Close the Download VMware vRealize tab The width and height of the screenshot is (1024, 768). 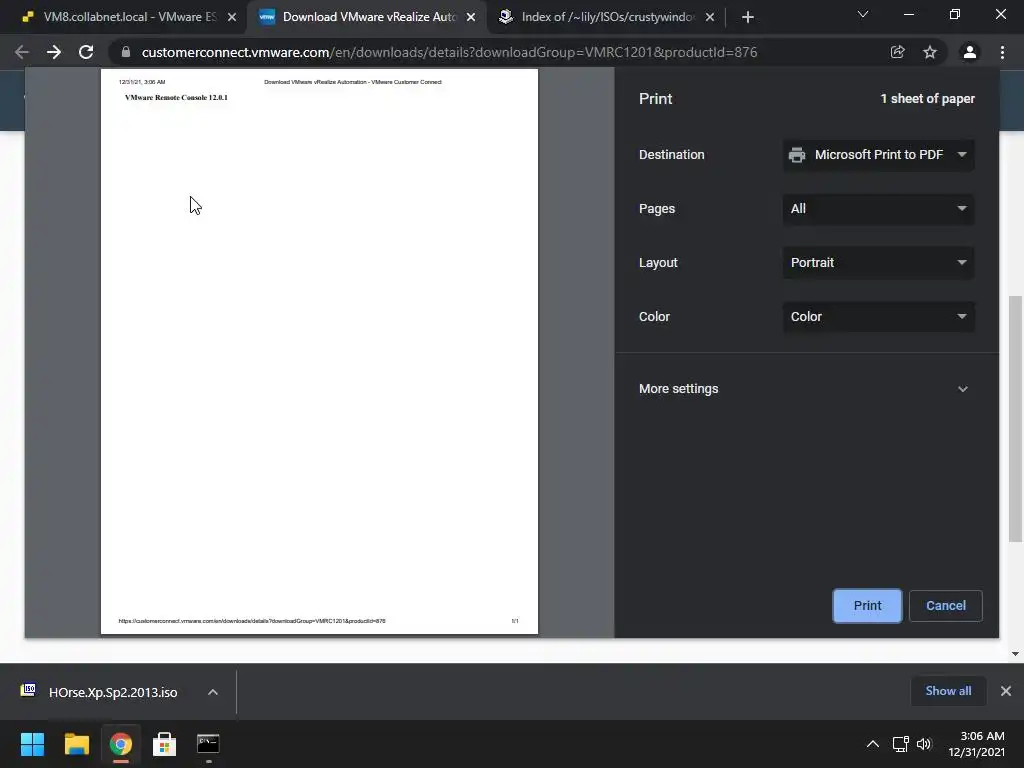tap(471, 17)
